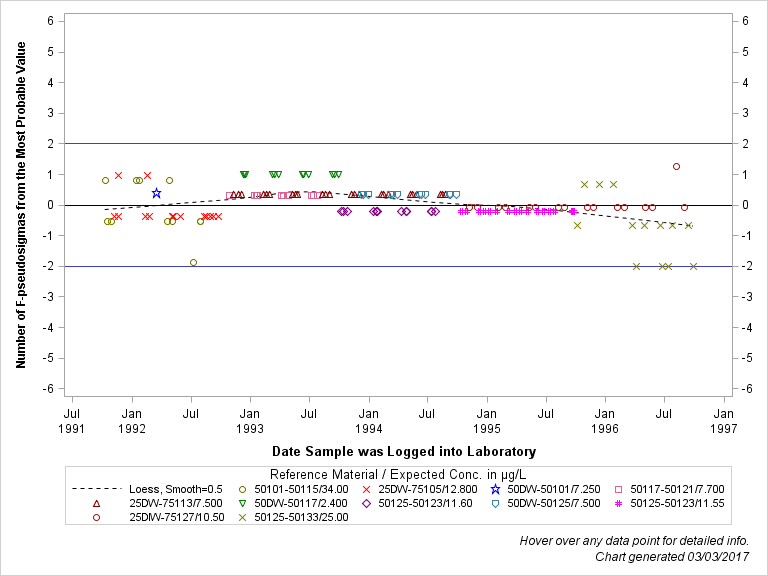Click the leftmost olive circle data point in 1991
The width and height of the screenshot is (768, 576).
click(105, 181)
